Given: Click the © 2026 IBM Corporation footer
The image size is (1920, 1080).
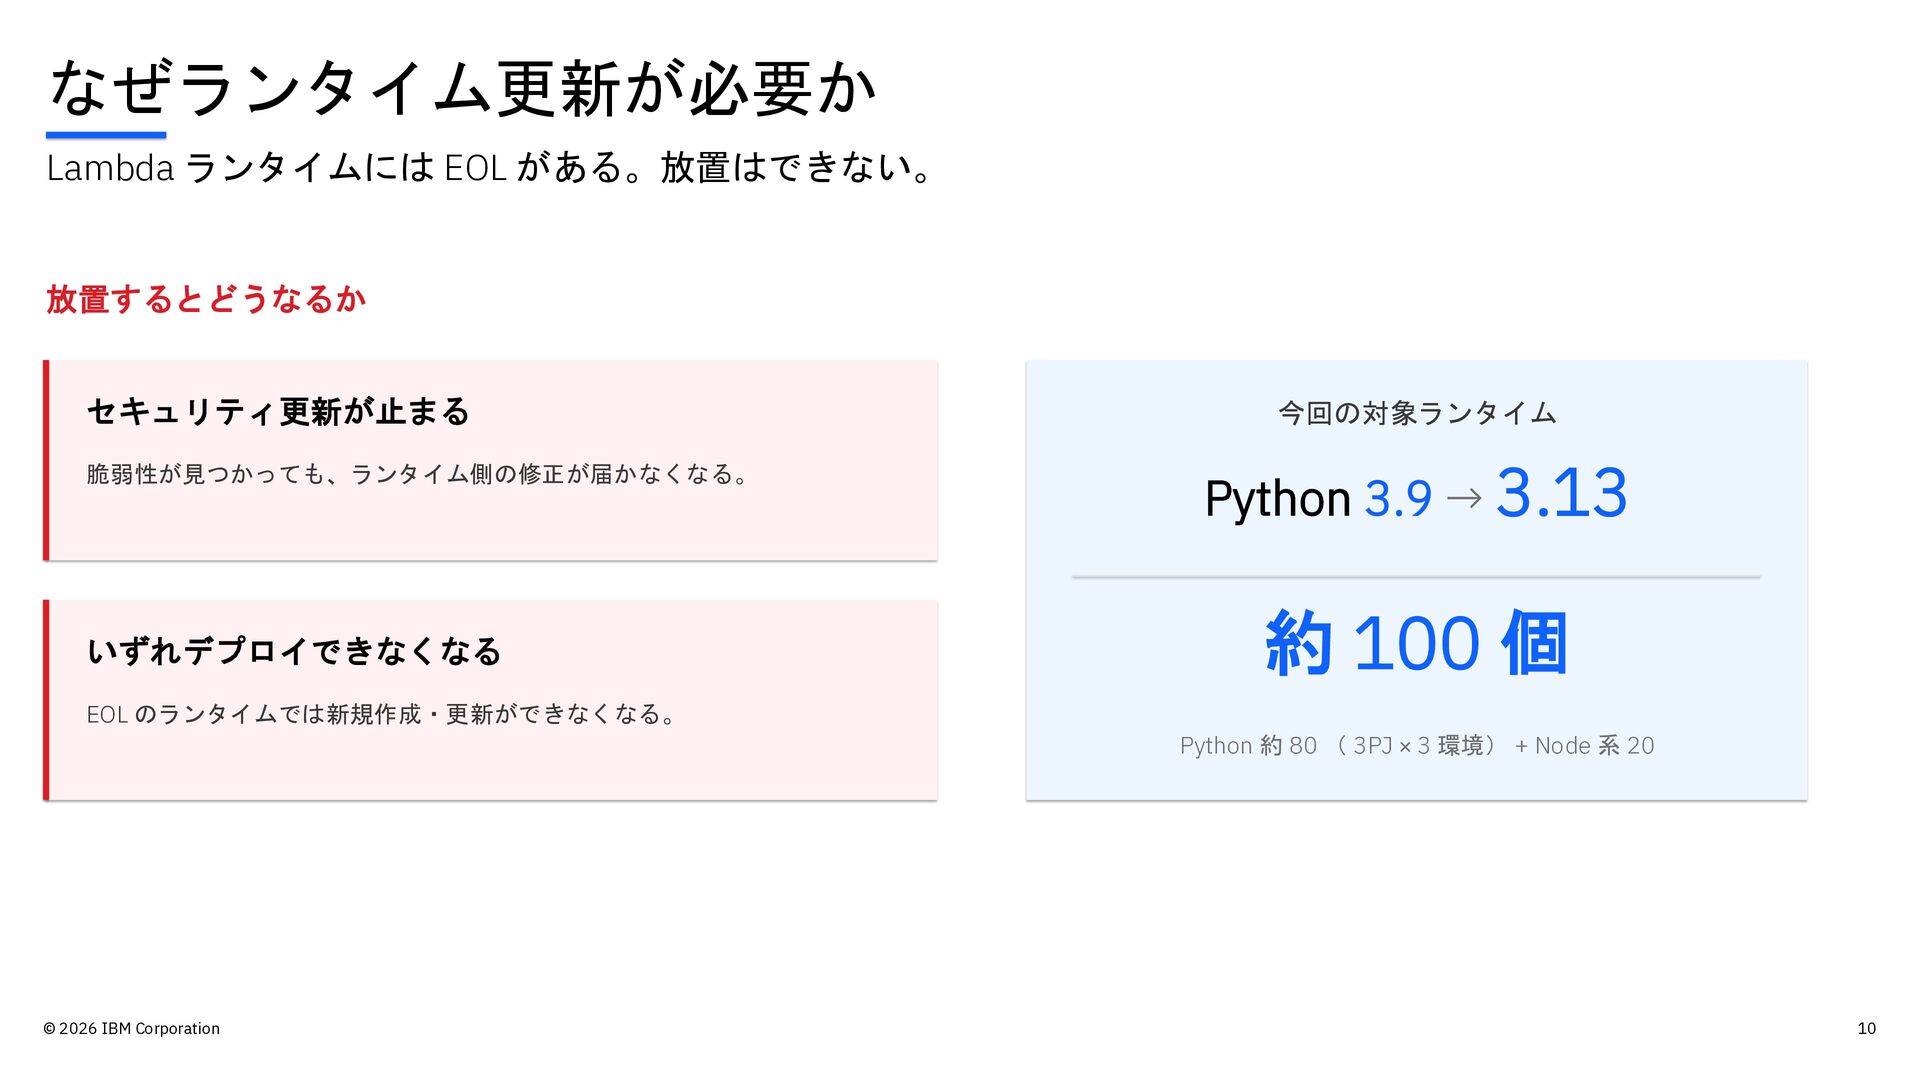Looking at the screenshot, I should [x=131, y=1028].
